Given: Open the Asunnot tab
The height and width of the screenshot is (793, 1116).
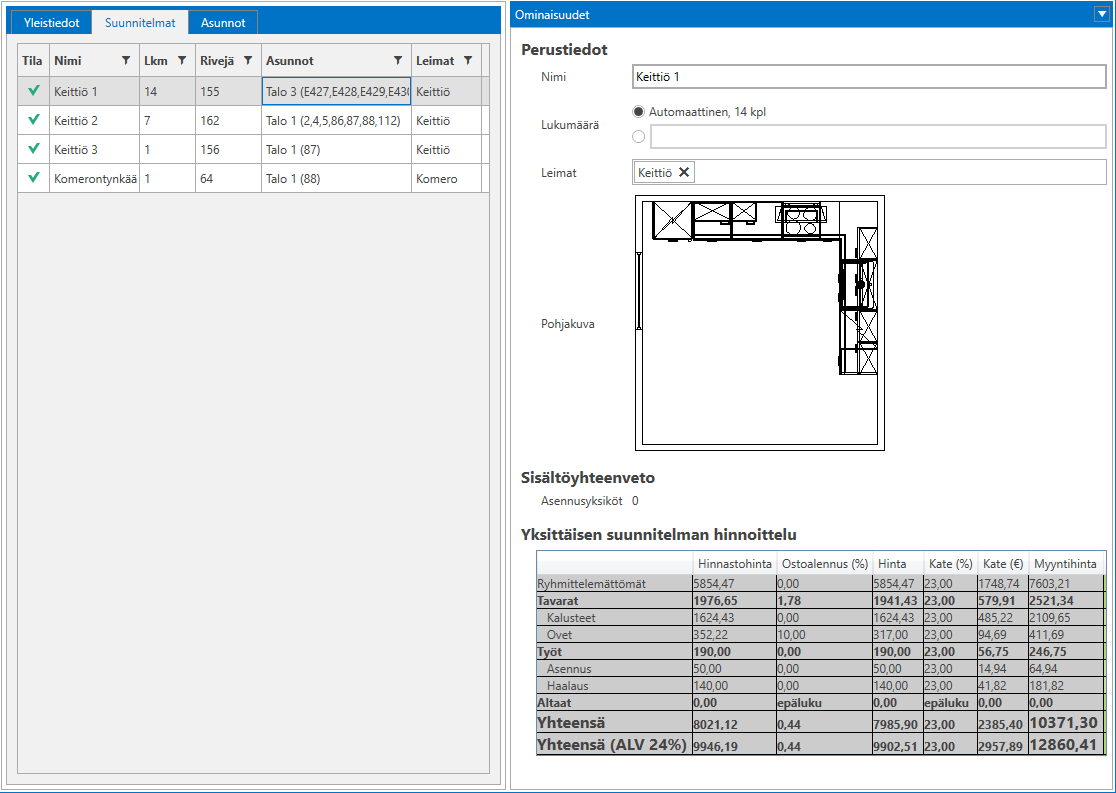Looking at the screenshot, I should click(x=223, y=23).
